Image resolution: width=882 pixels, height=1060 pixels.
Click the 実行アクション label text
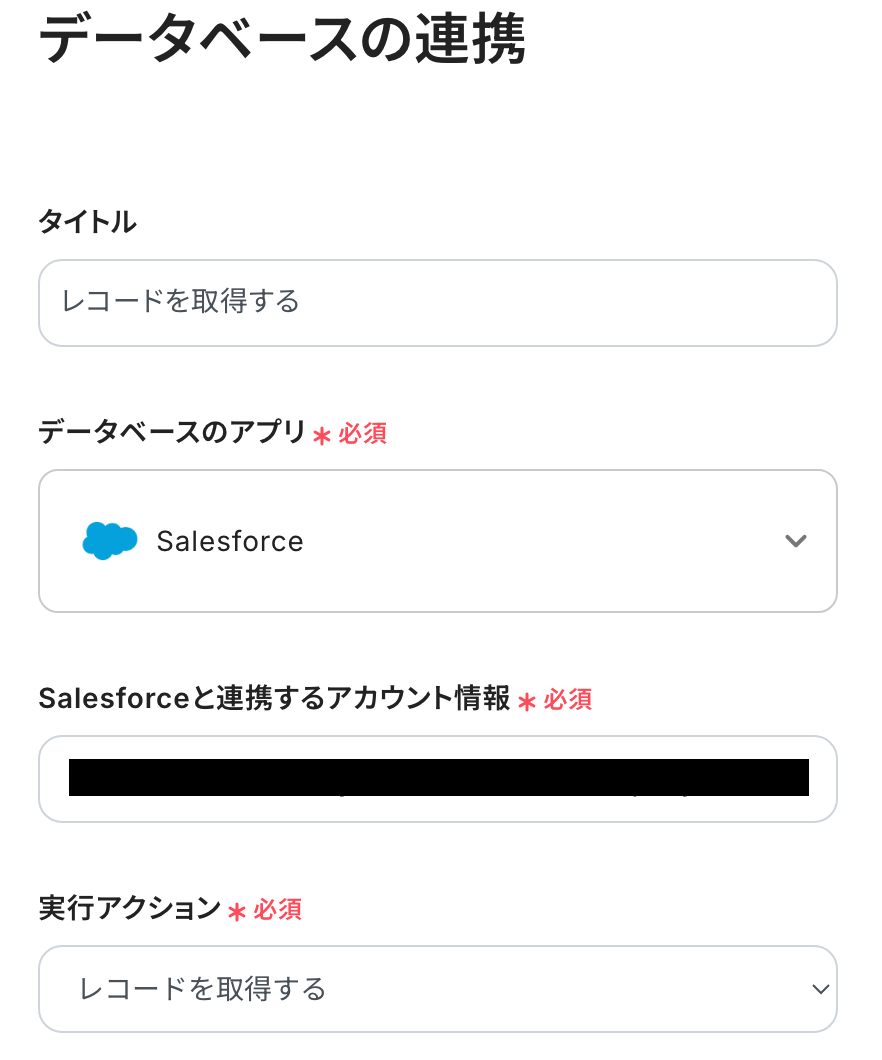click(129, 908)
